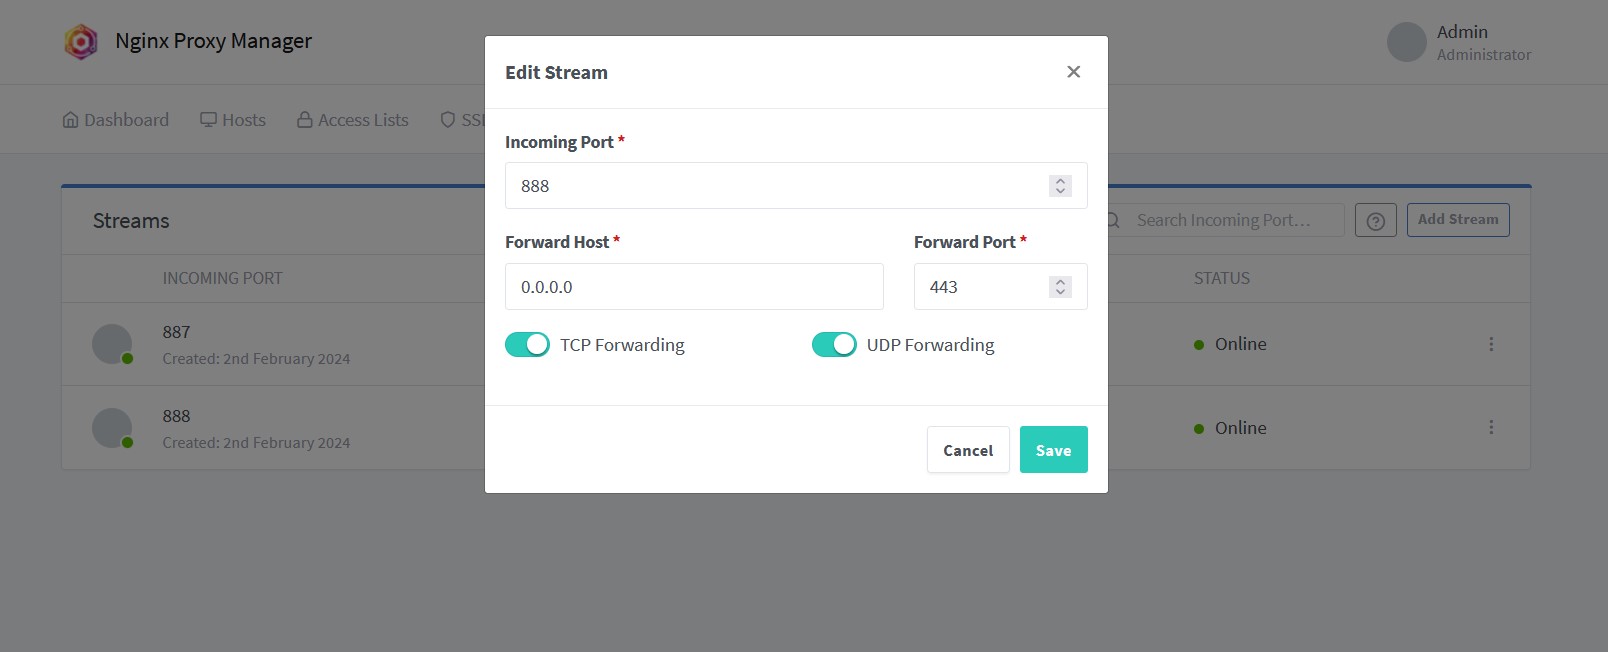Click the Forward Port spinner arrows
1608x652 pixels.
point(1060,287)
